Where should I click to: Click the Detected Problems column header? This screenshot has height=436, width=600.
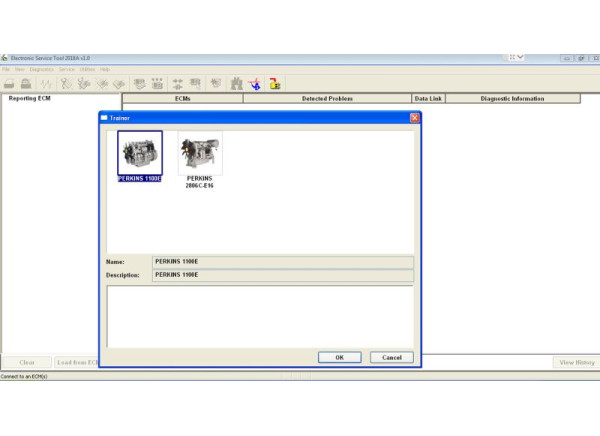click(327, 99)
